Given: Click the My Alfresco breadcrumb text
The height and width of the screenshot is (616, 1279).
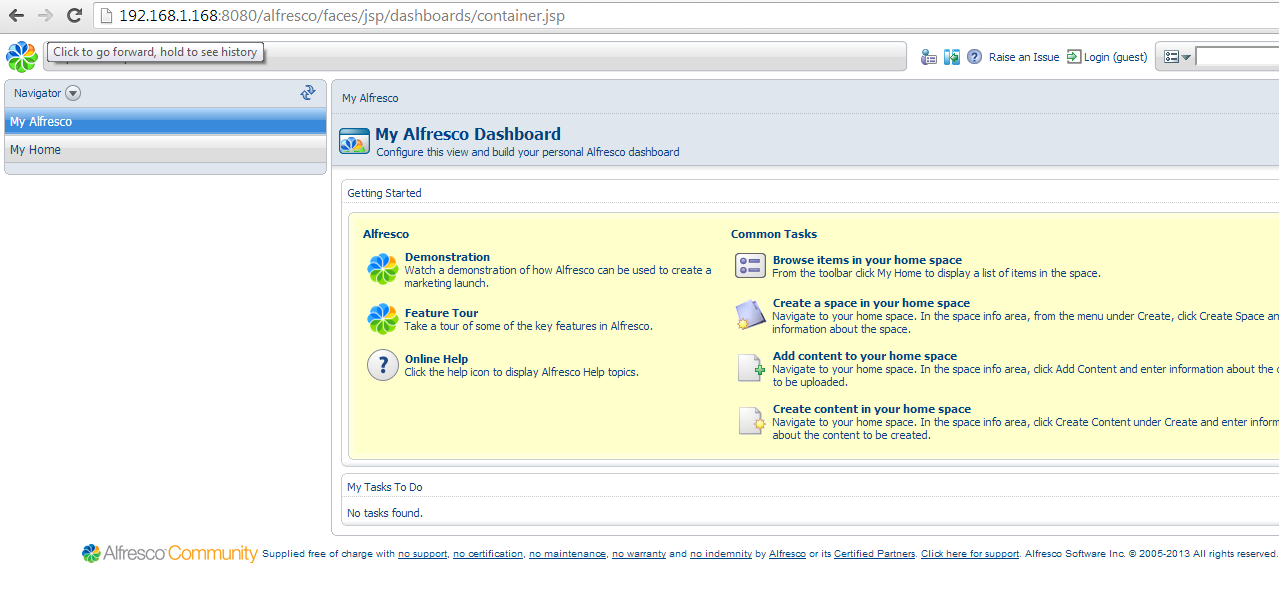Looking at the screenshot, I should [x=370, y=98].
